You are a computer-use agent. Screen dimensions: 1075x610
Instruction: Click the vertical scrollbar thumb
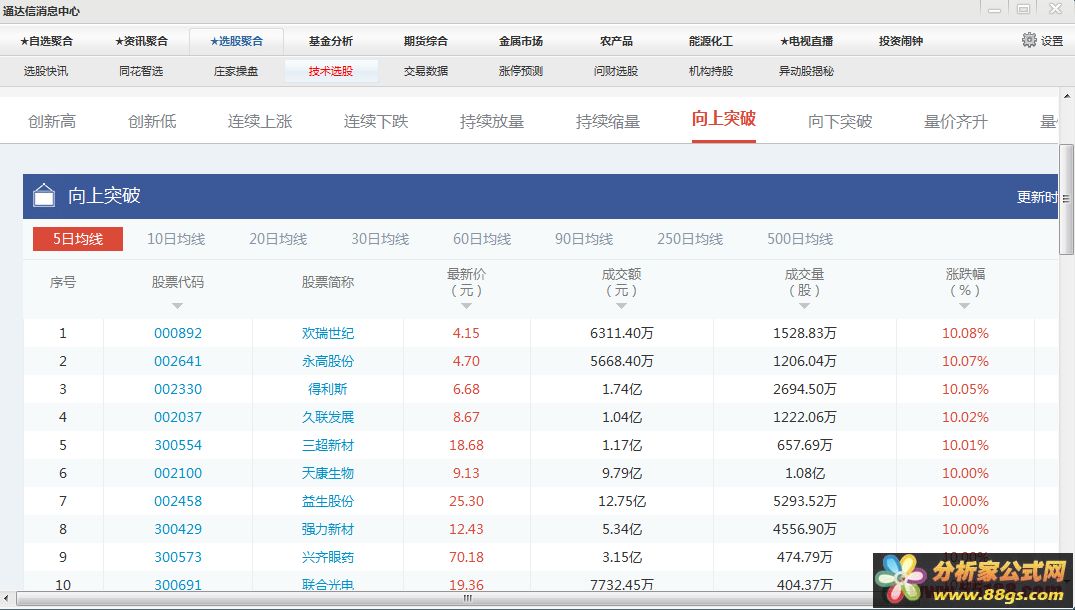click(x=1067, y=199)
